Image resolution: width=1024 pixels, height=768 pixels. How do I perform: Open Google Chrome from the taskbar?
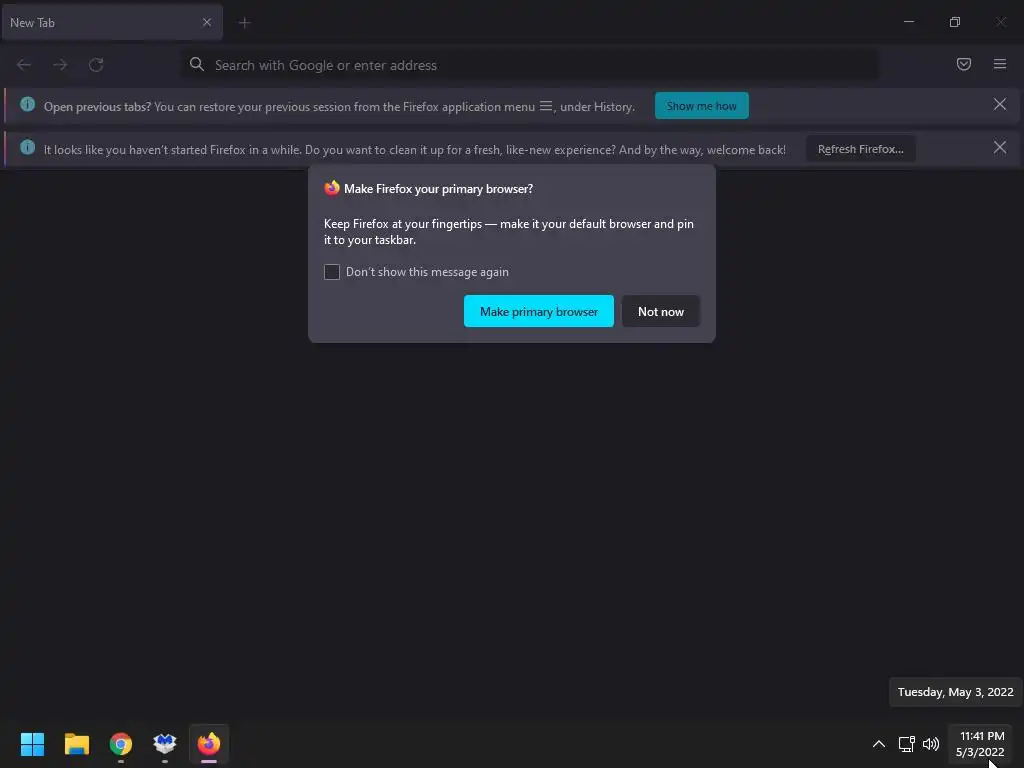coord(121,743)
